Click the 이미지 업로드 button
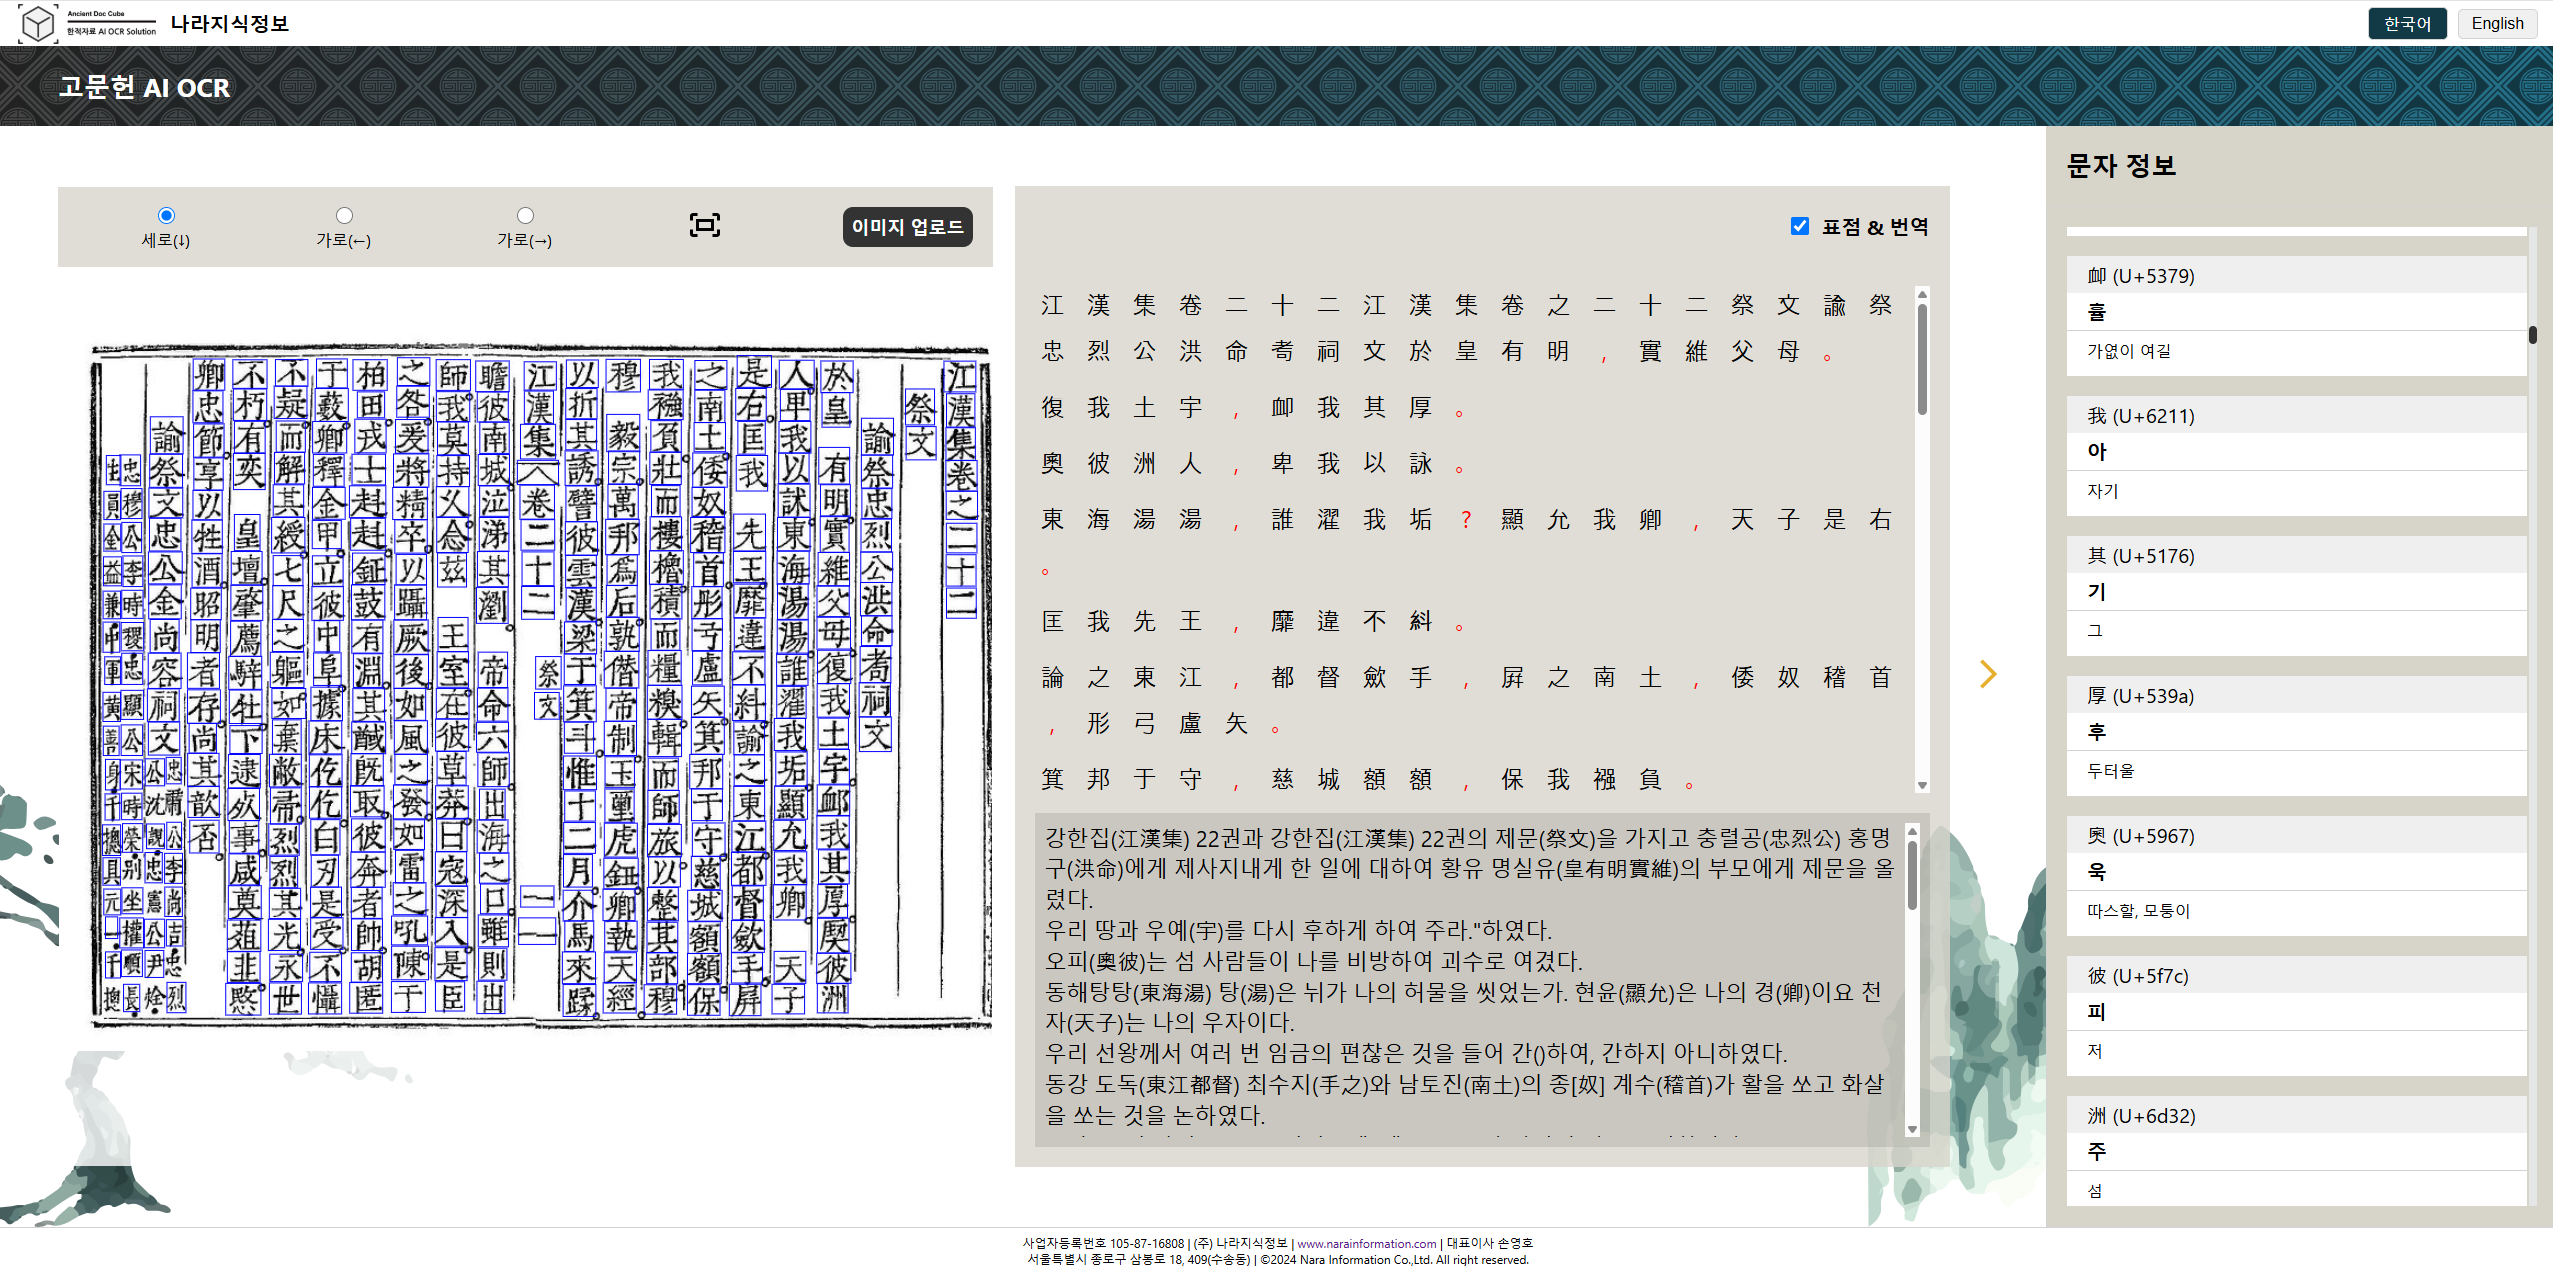 [x=907, y=227]
